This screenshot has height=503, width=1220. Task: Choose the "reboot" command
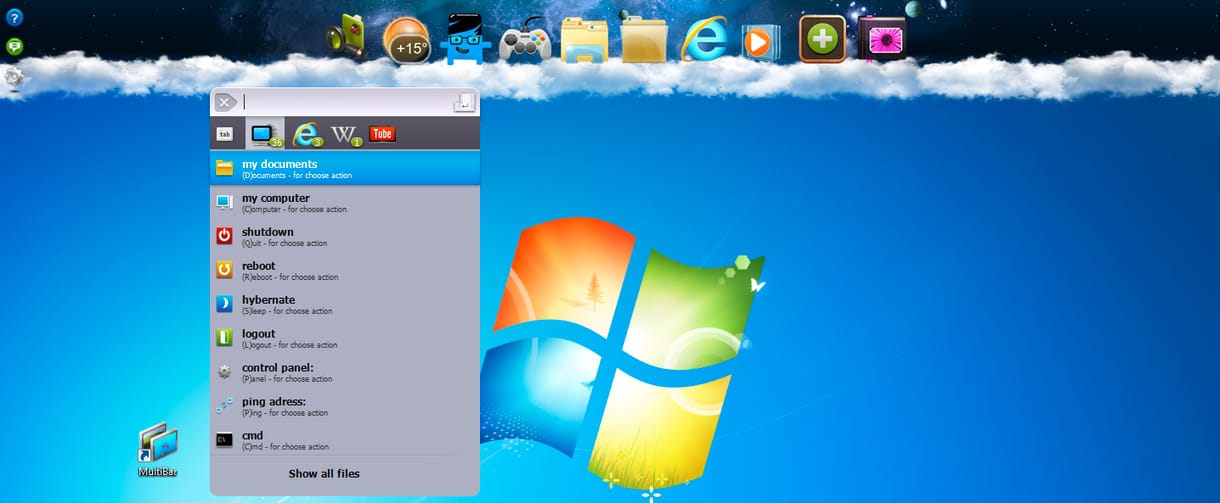345,270
